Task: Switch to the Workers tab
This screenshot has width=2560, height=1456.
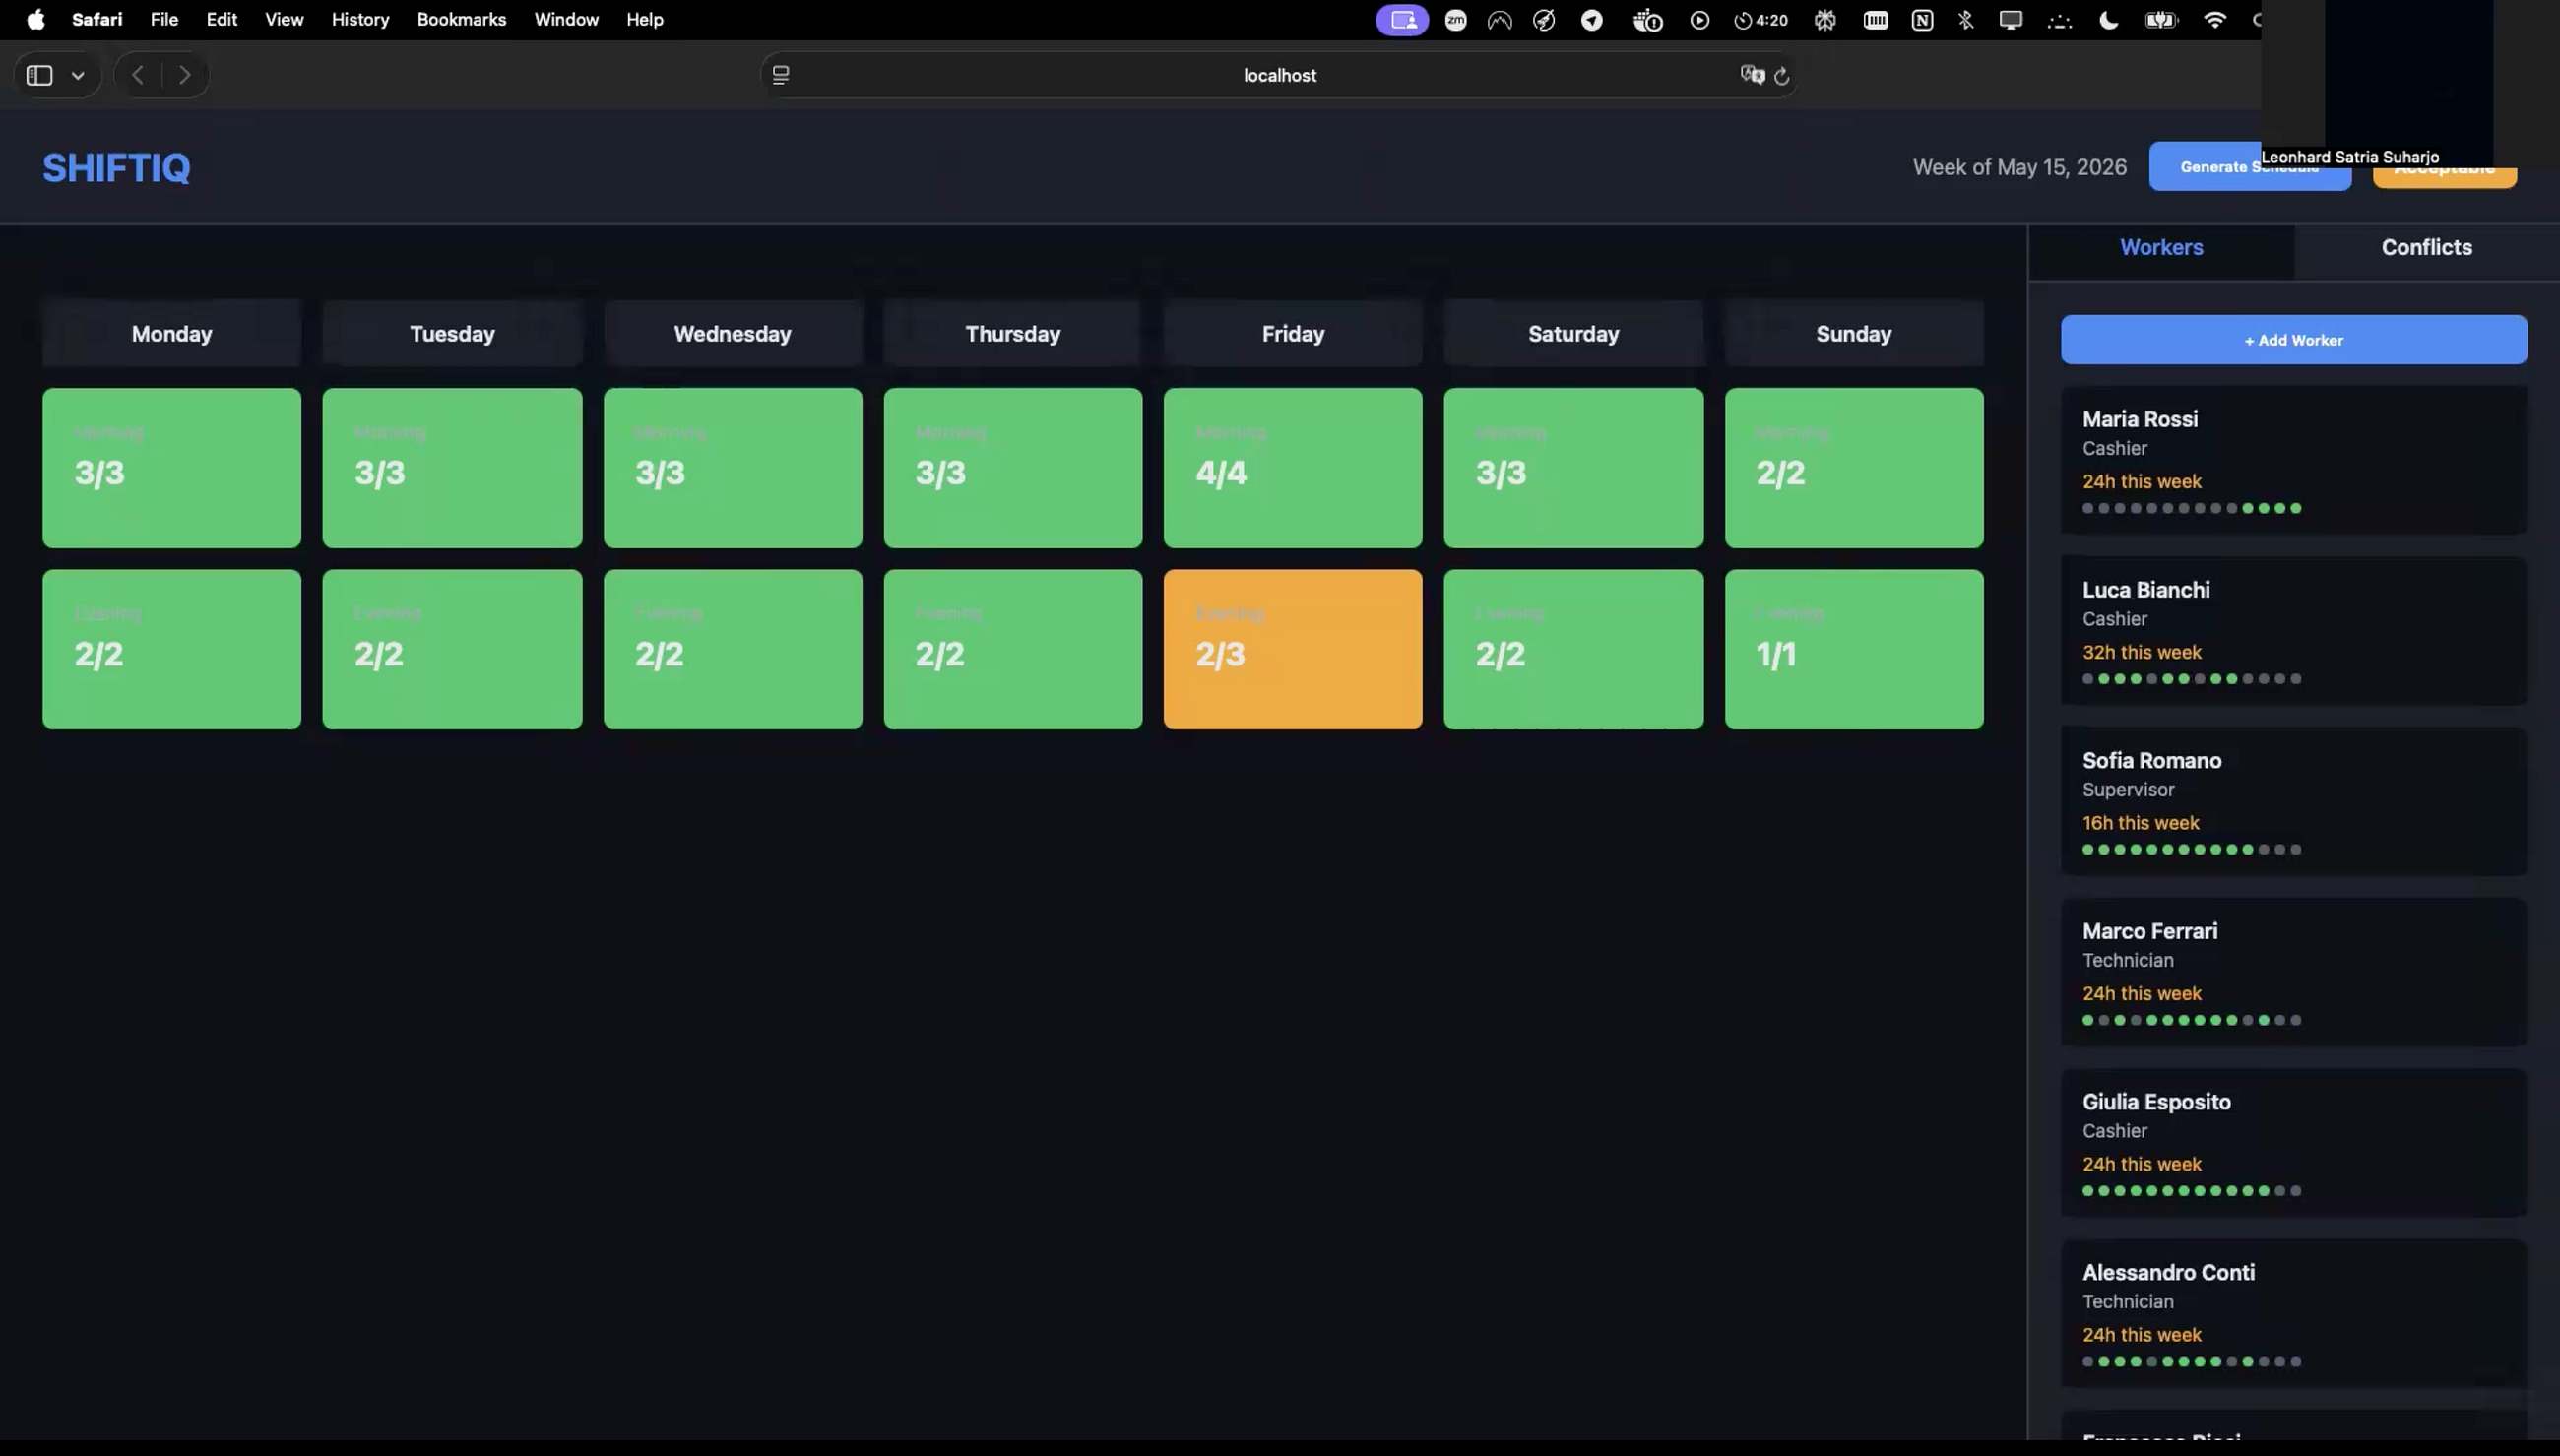Action: click(2161, 247)
